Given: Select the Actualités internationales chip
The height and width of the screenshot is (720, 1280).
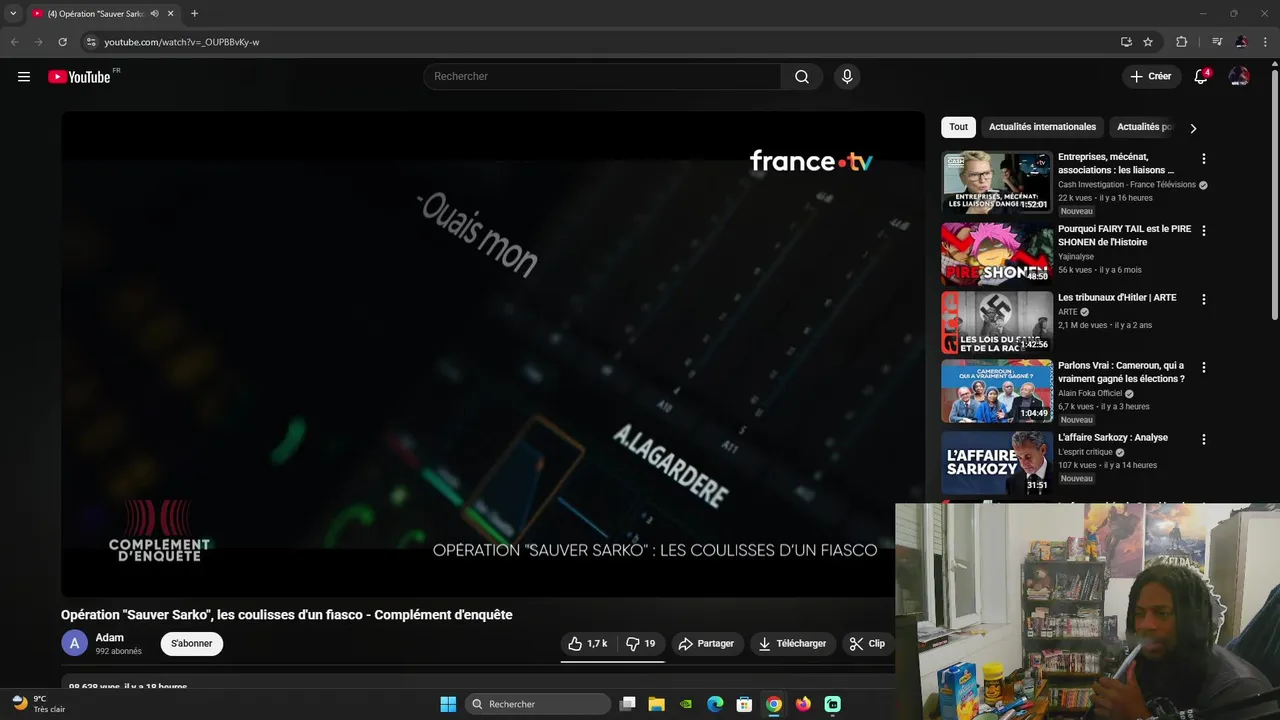Looking at the screenshot, I should [1042, 127].
